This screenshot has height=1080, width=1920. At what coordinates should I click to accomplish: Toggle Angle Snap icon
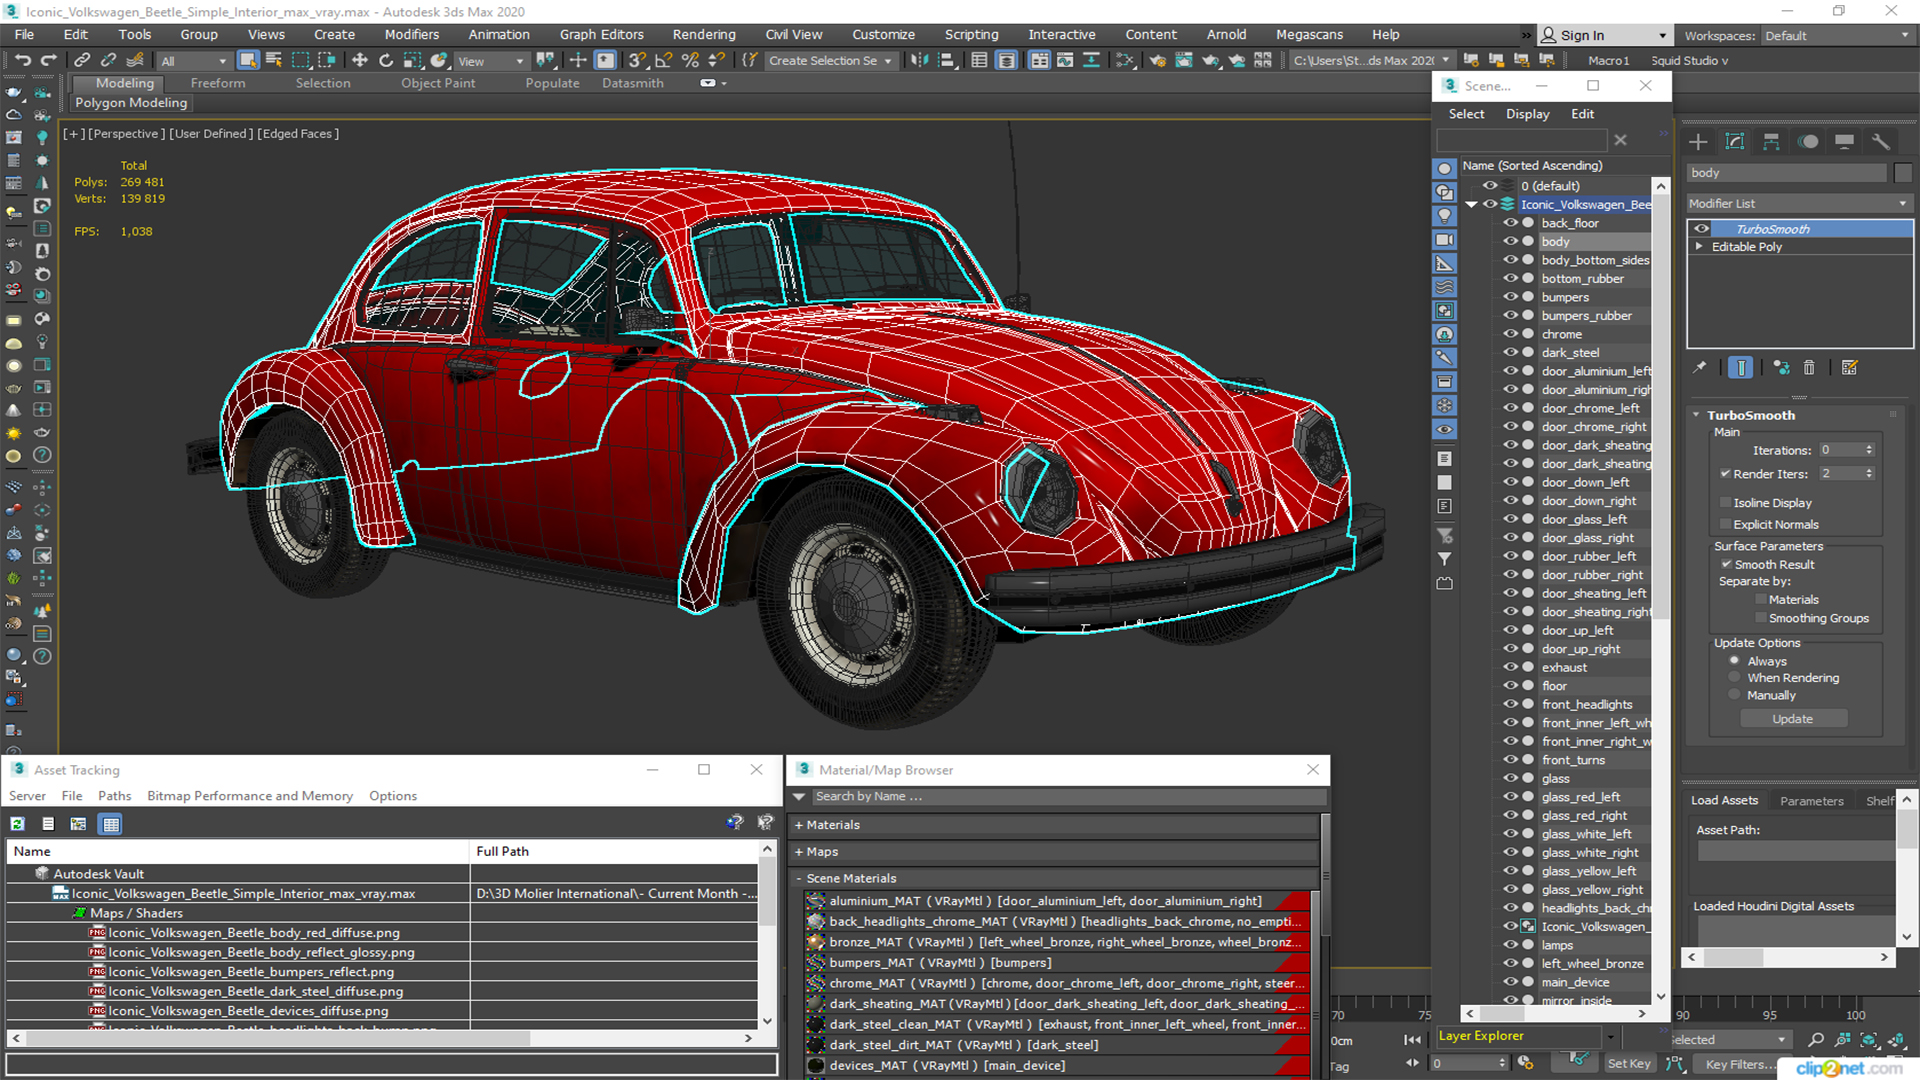tap(664, 61)
